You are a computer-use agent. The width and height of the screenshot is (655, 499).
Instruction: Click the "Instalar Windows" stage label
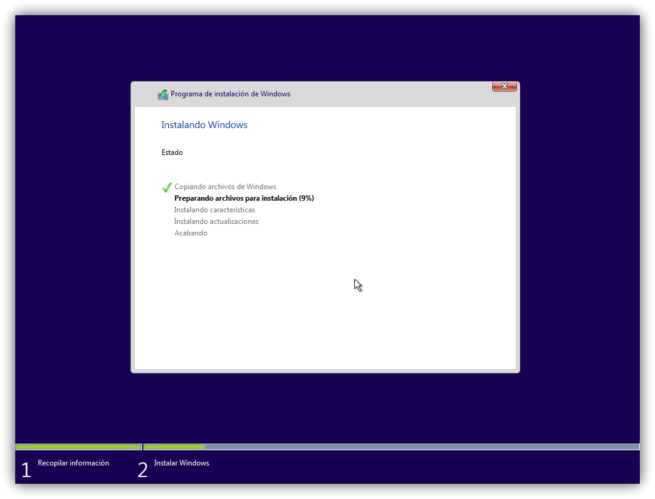pyautogui.click(x=181, y=463)
